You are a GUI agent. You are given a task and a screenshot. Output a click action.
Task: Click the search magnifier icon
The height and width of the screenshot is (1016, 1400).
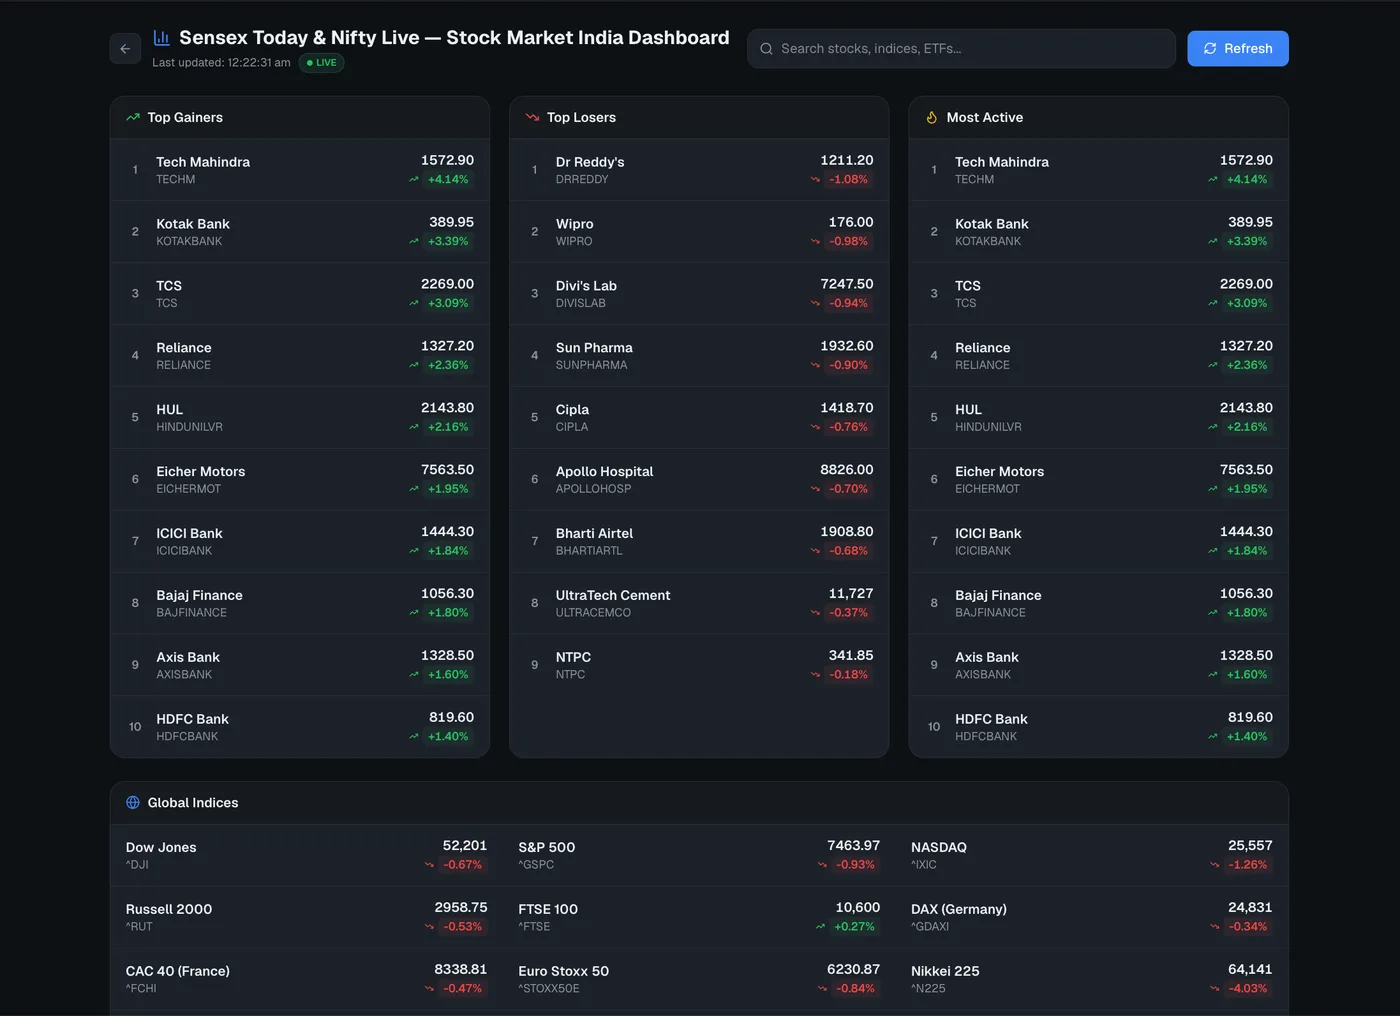coord(766,49)
